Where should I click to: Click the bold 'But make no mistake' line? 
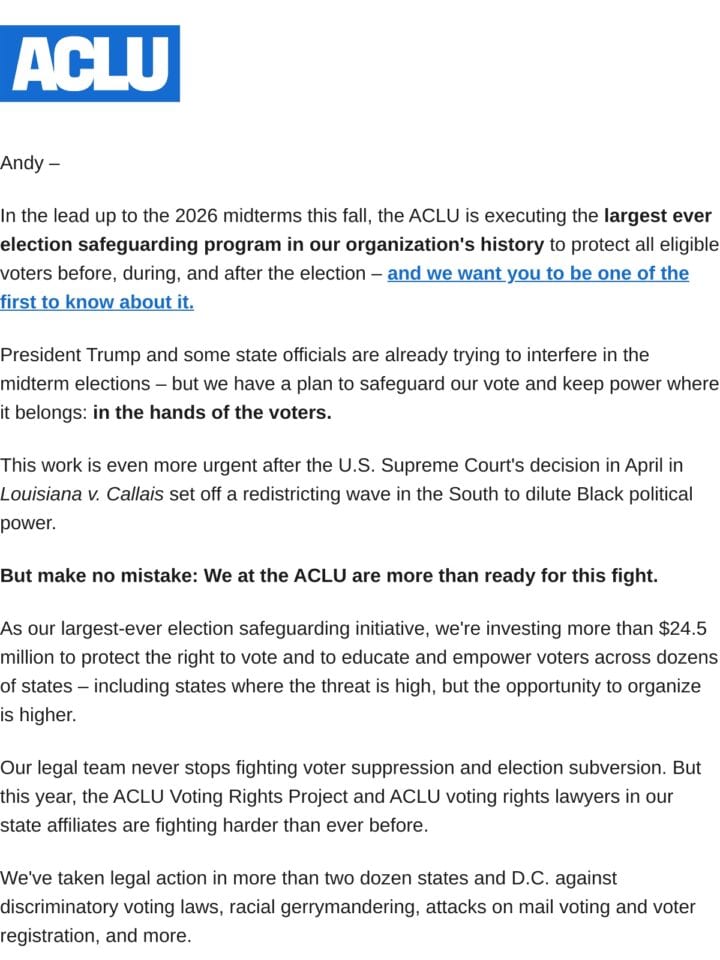click(x=329, y=576)
